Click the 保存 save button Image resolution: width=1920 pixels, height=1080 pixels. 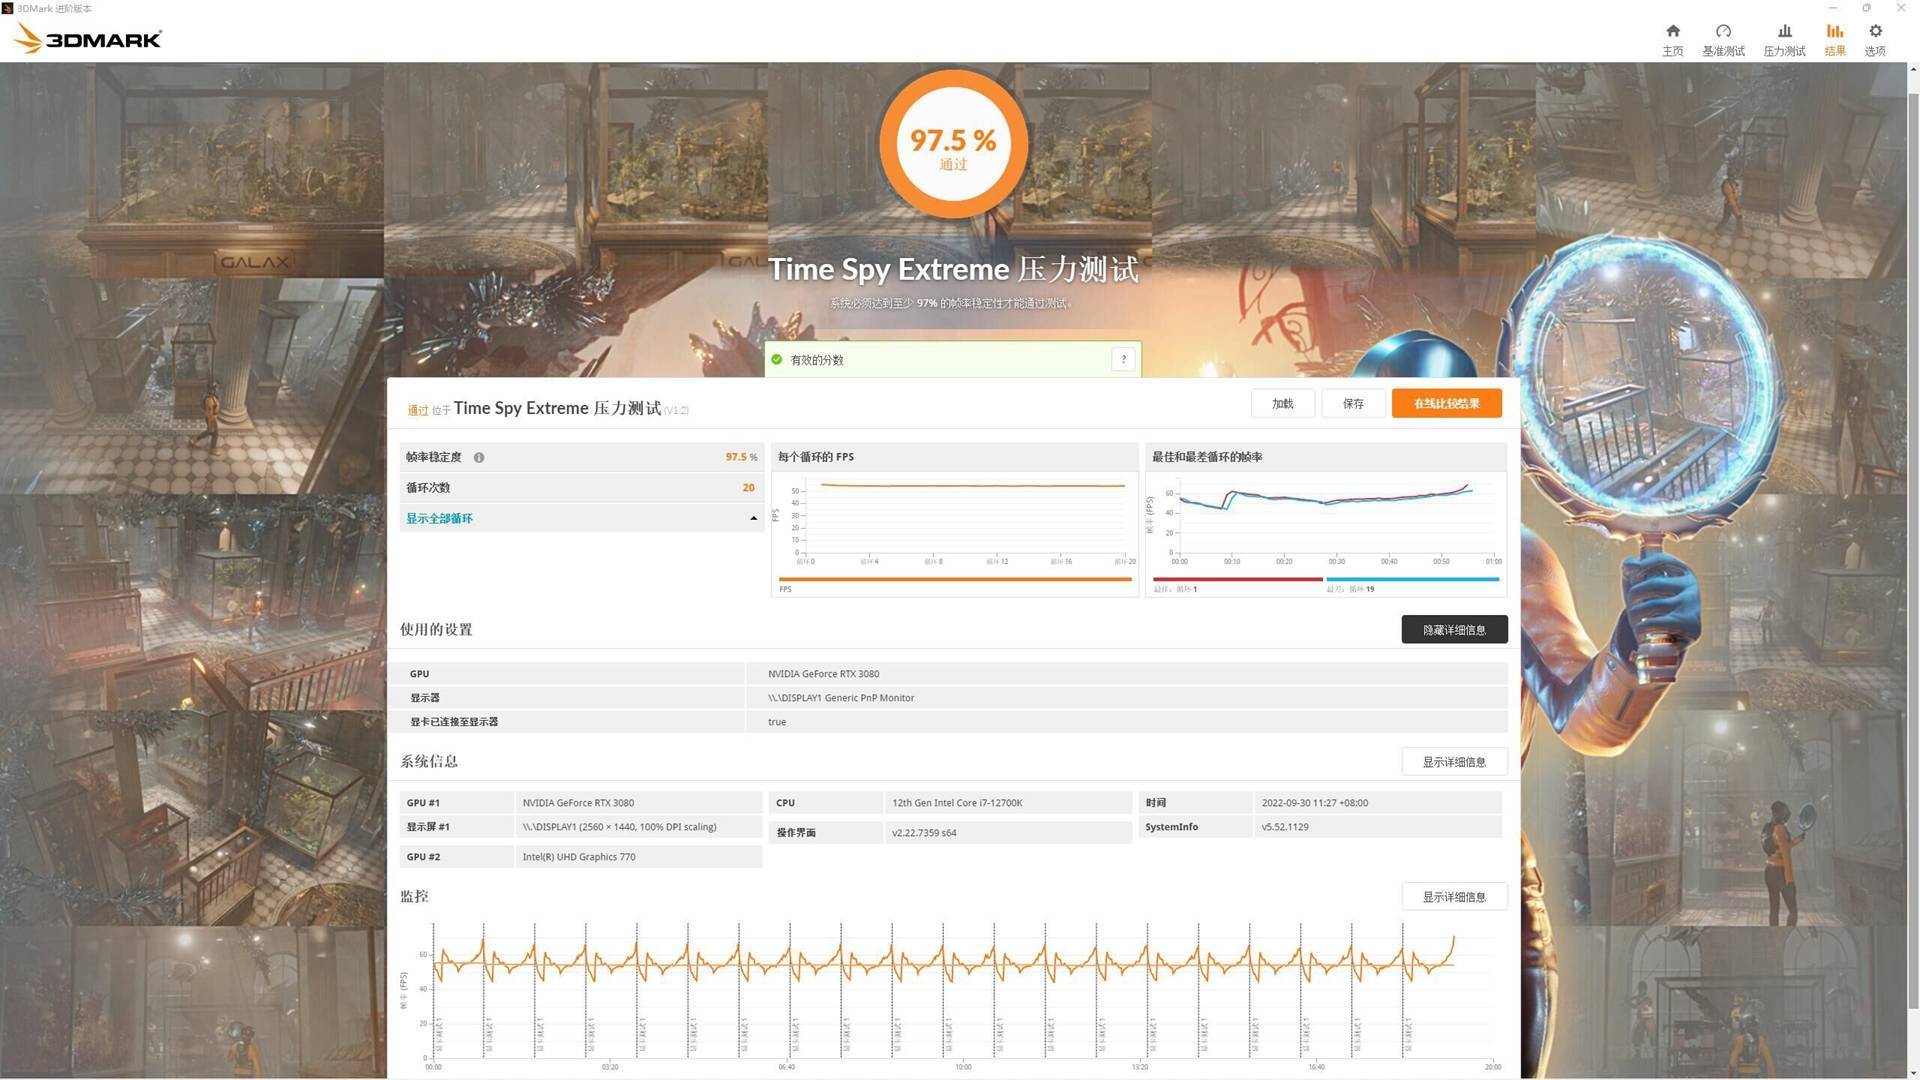(x=1353, y=404)
